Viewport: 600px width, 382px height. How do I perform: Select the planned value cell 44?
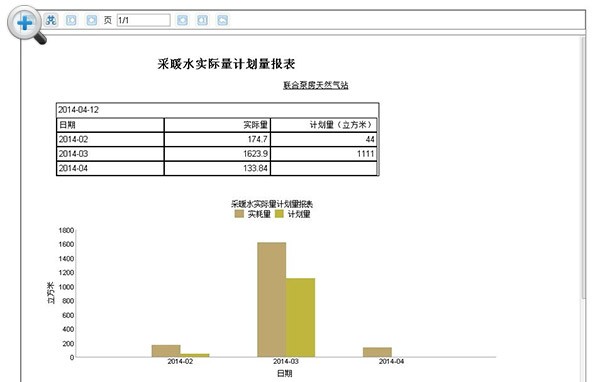[x=324, y=139]
